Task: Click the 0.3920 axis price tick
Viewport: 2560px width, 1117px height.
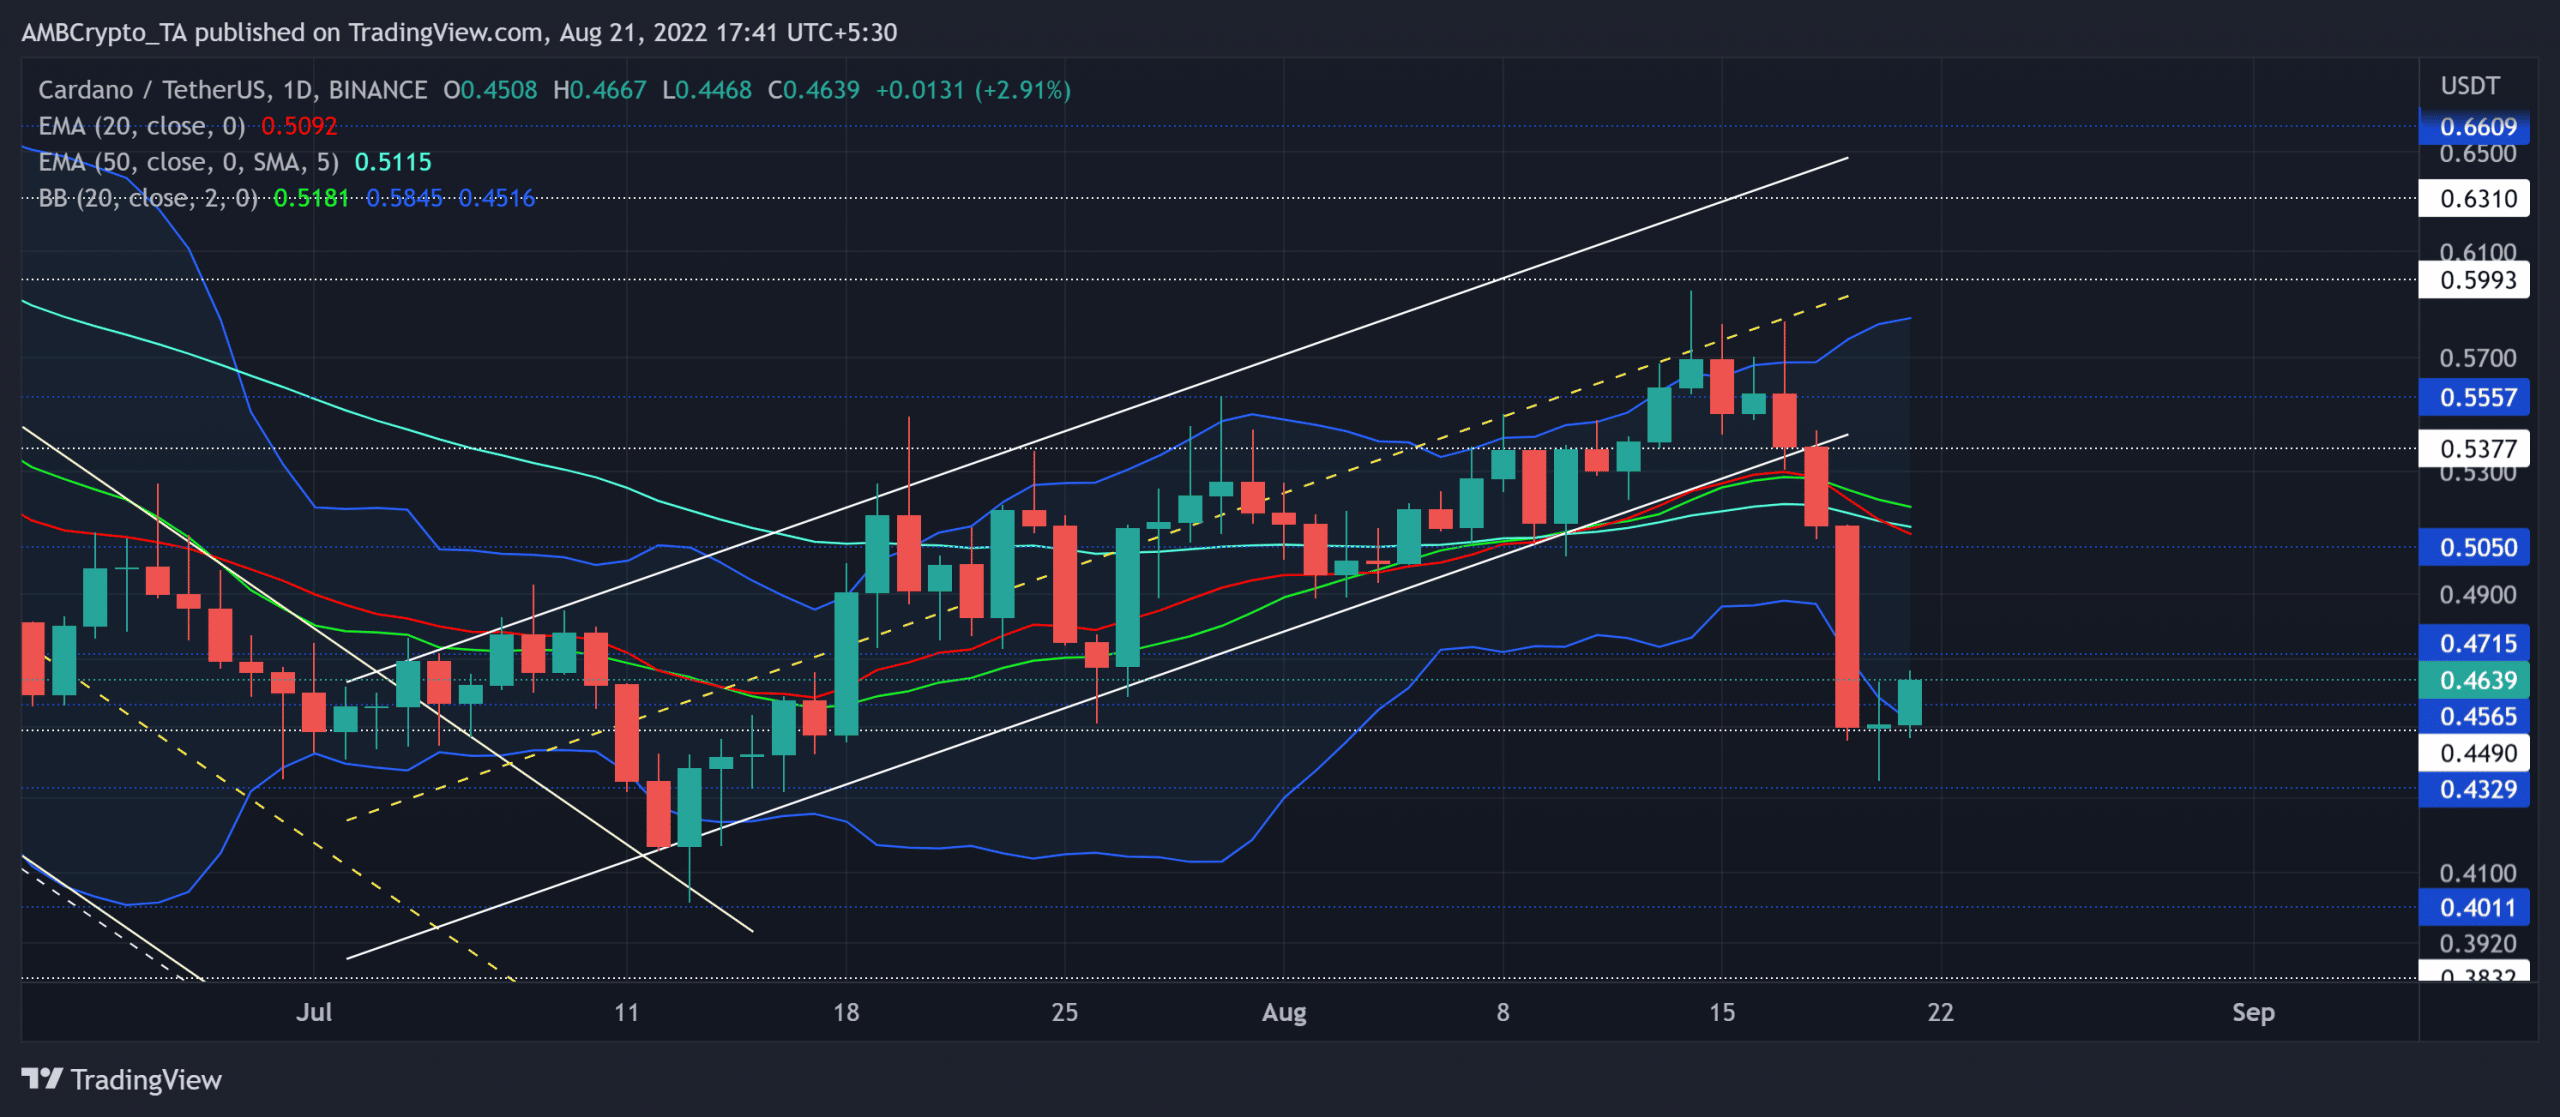Action: coord(2477,943)
